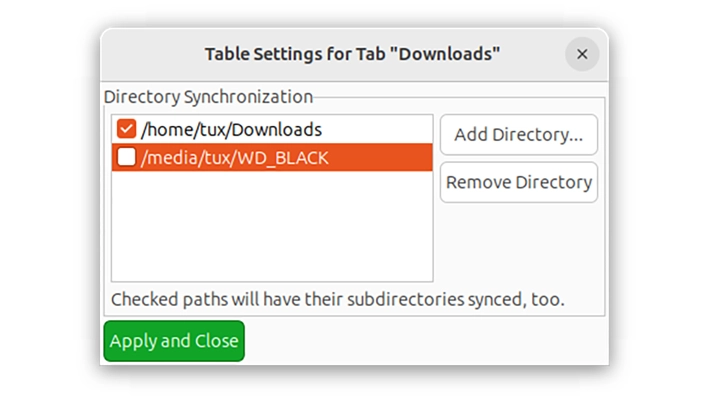Click the Remove Directory button
Image resolution: width=710 pixels, height=400 pixels.
[519, 182]
